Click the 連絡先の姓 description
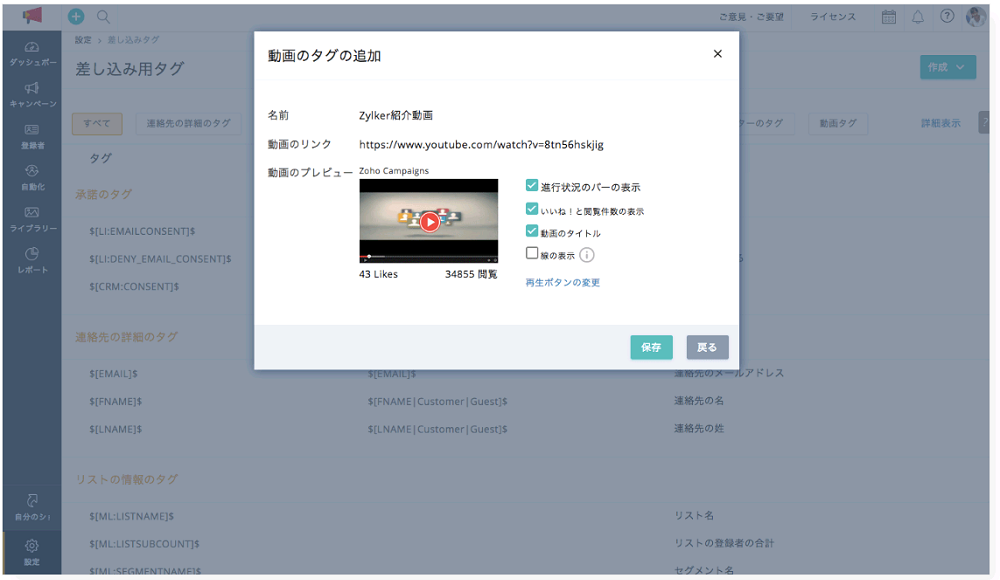Screen dimensions: 1000x580 tap(699, 429)
